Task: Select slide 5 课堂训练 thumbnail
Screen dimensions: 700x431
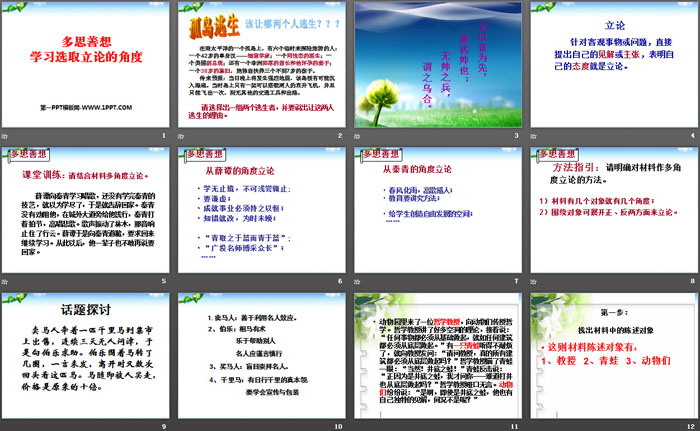Action: click(85, 210)
